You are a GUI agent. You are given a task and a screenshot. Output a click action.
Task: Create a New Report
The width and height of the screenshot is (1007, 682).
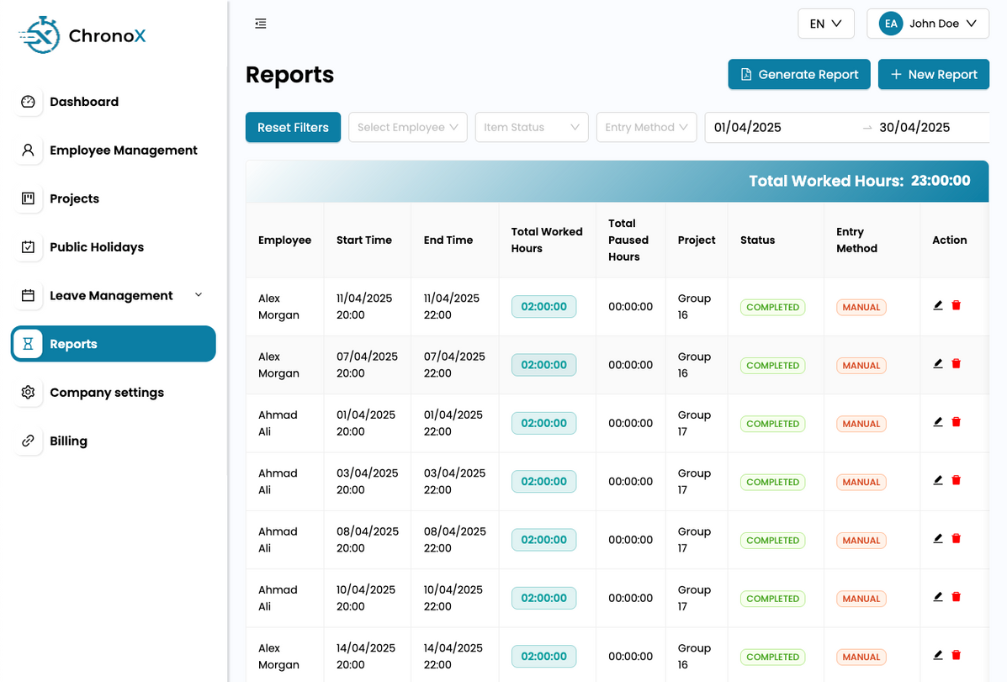click(x=933, y=74)
